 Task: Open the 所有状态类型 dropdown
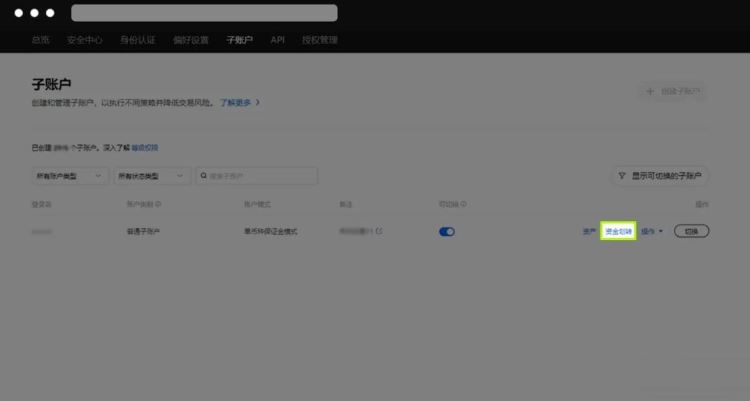click(153, 176)
